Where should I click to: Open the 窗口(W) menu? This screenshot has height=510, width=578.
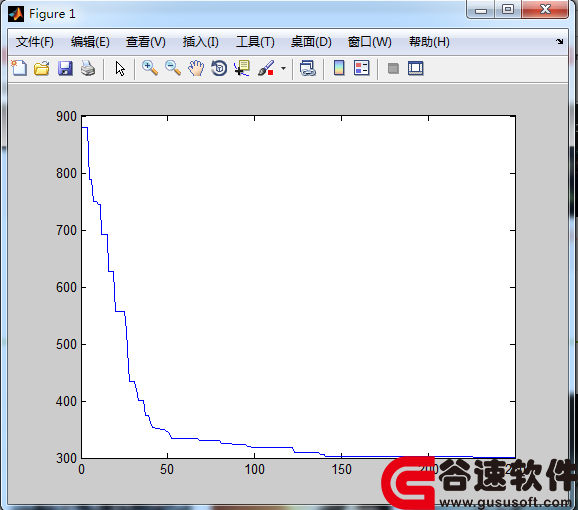coord(369,42)
